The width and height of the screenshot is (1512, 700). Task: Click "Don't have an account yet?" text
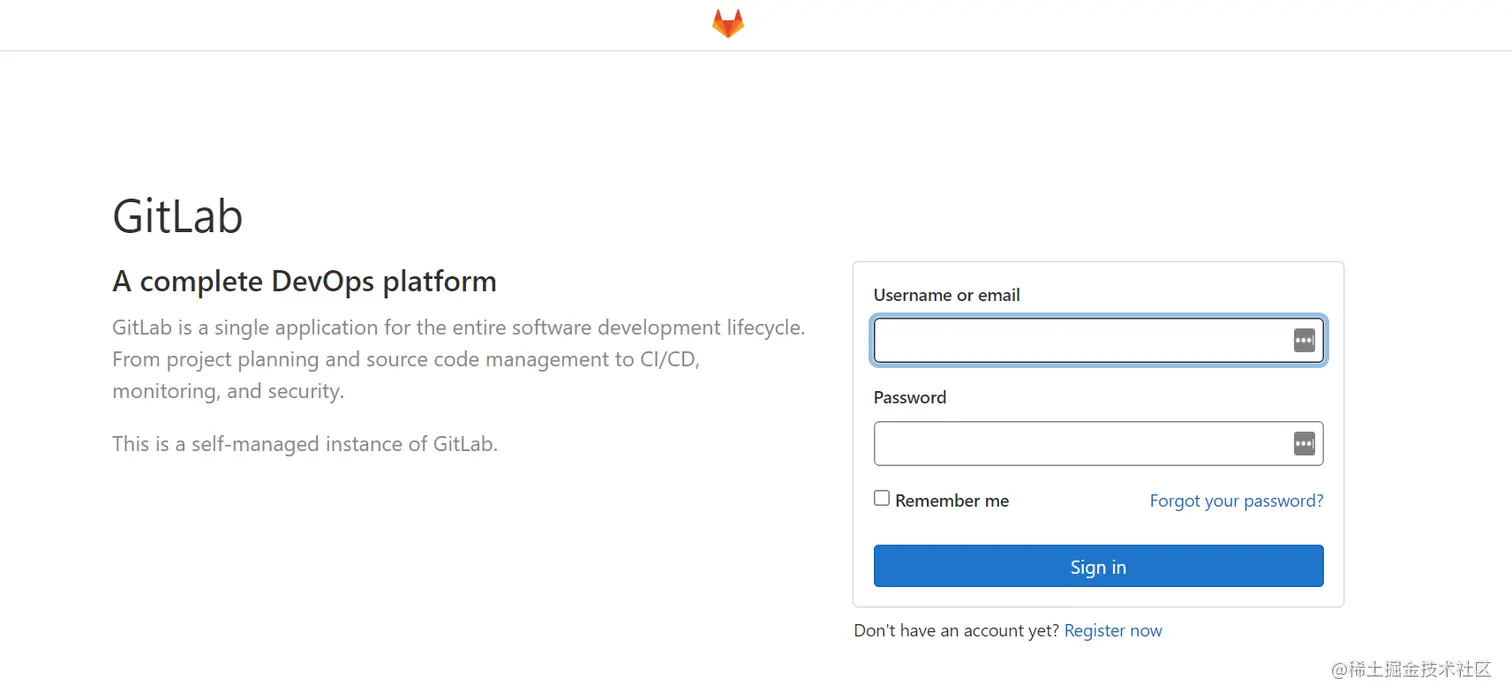[956, 631]
